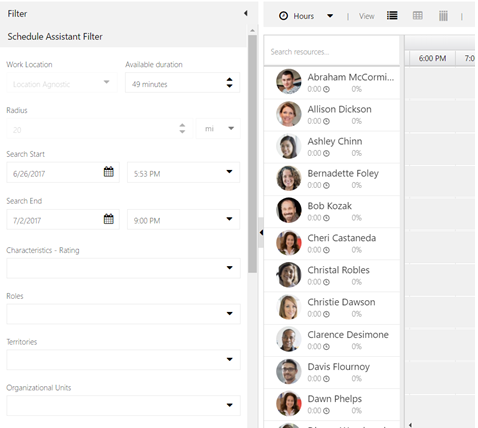Expand the Organizational Units dropdown
The image size is (478, 428).
[x=123, y=405]
